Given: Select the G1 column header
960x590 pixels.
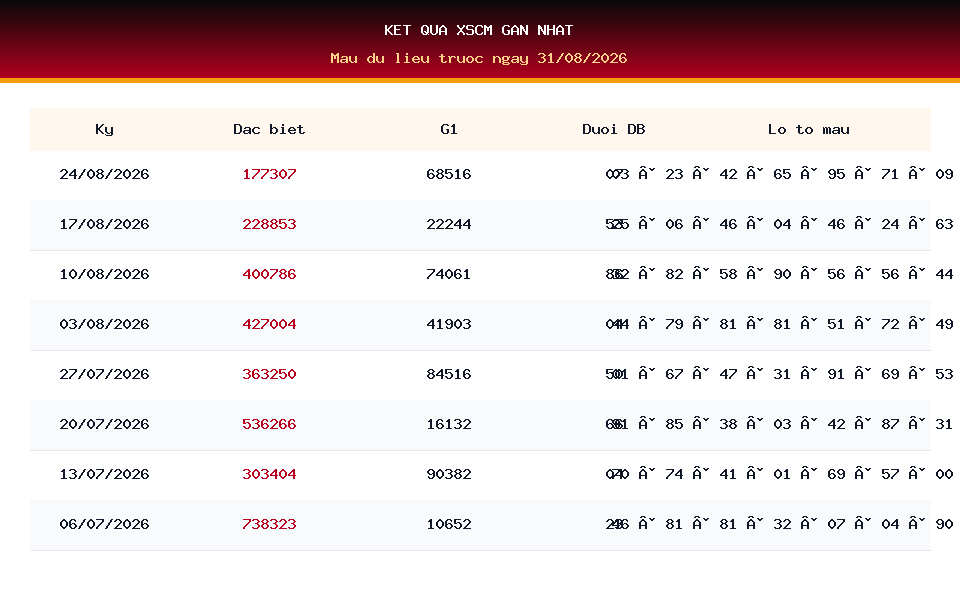Looking at the screenshot, I should [449, 129].
